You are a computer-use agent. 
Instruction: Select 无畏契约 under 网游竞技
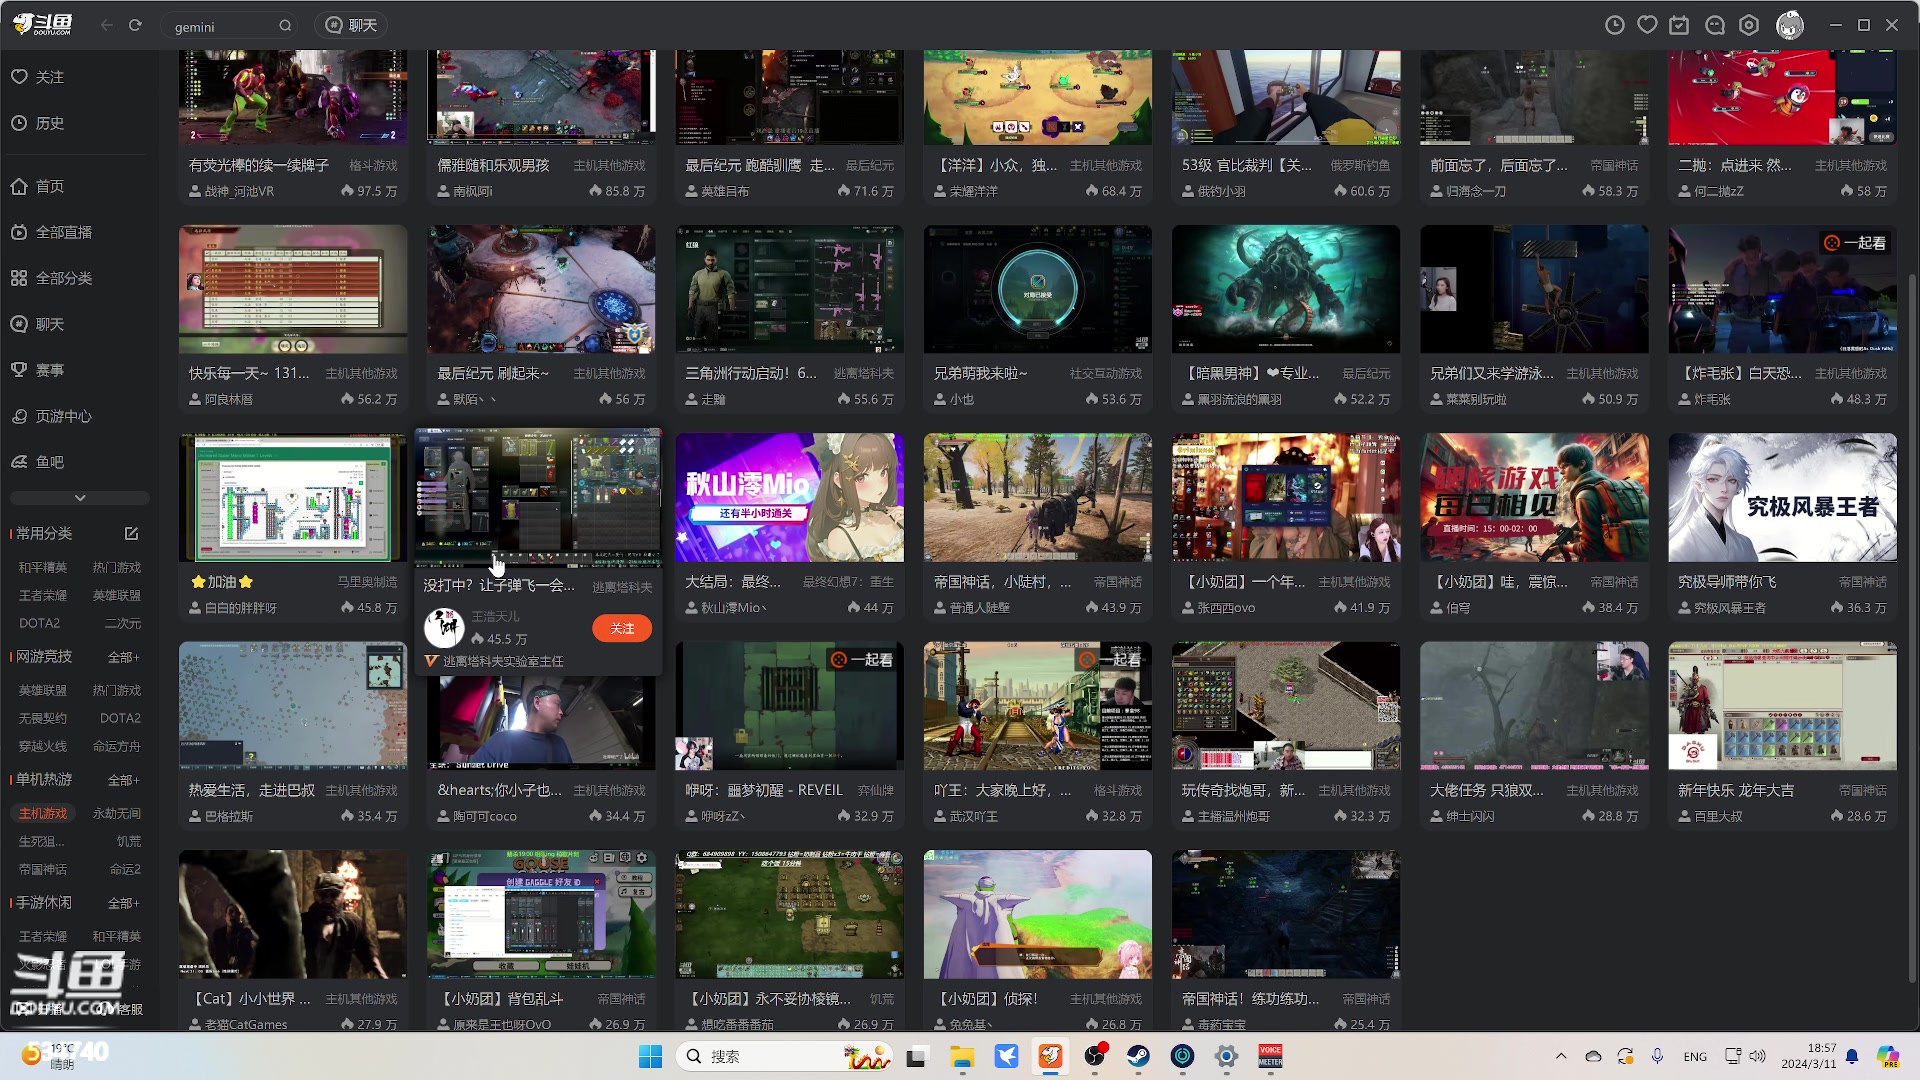tap(43, 719)
